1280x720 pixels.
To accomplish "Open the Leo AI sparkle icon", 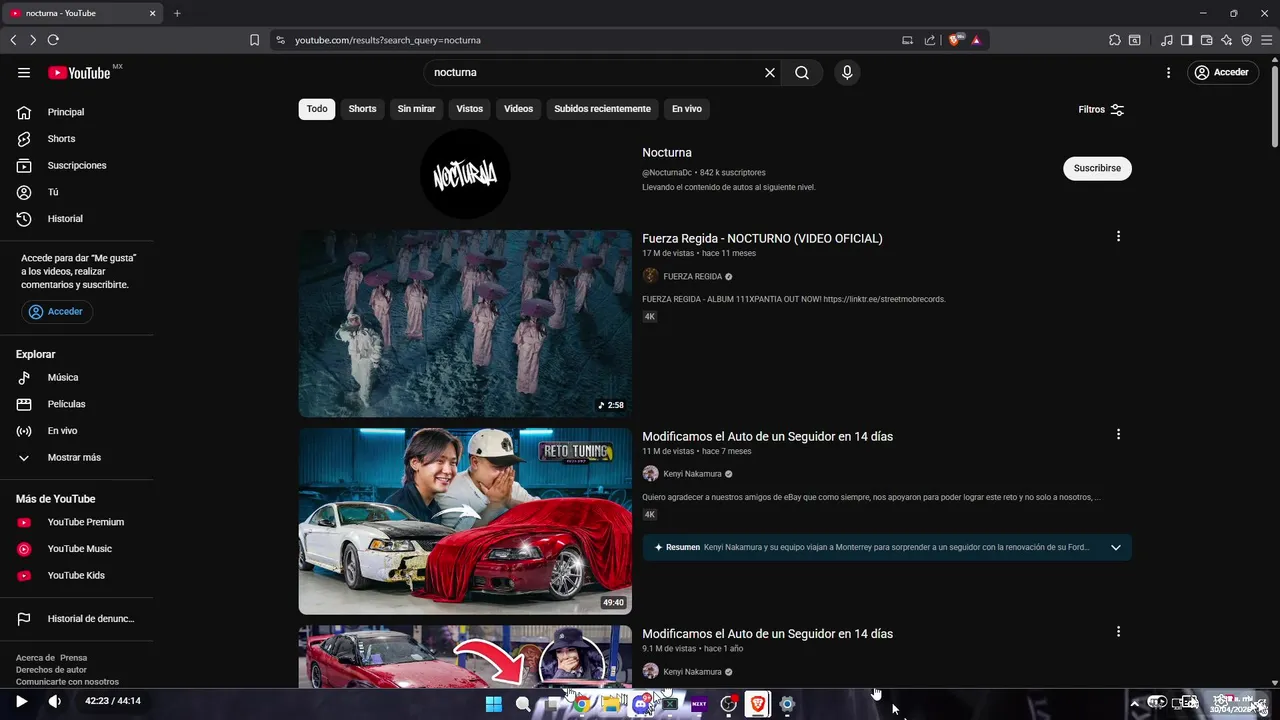I will click(x=1226, y=40).
